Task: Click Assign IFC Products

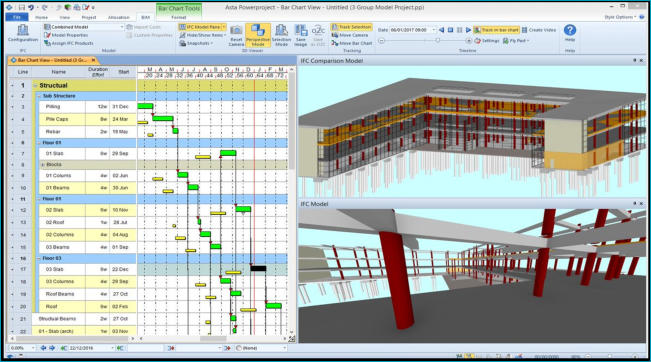Action: (69, 43)
